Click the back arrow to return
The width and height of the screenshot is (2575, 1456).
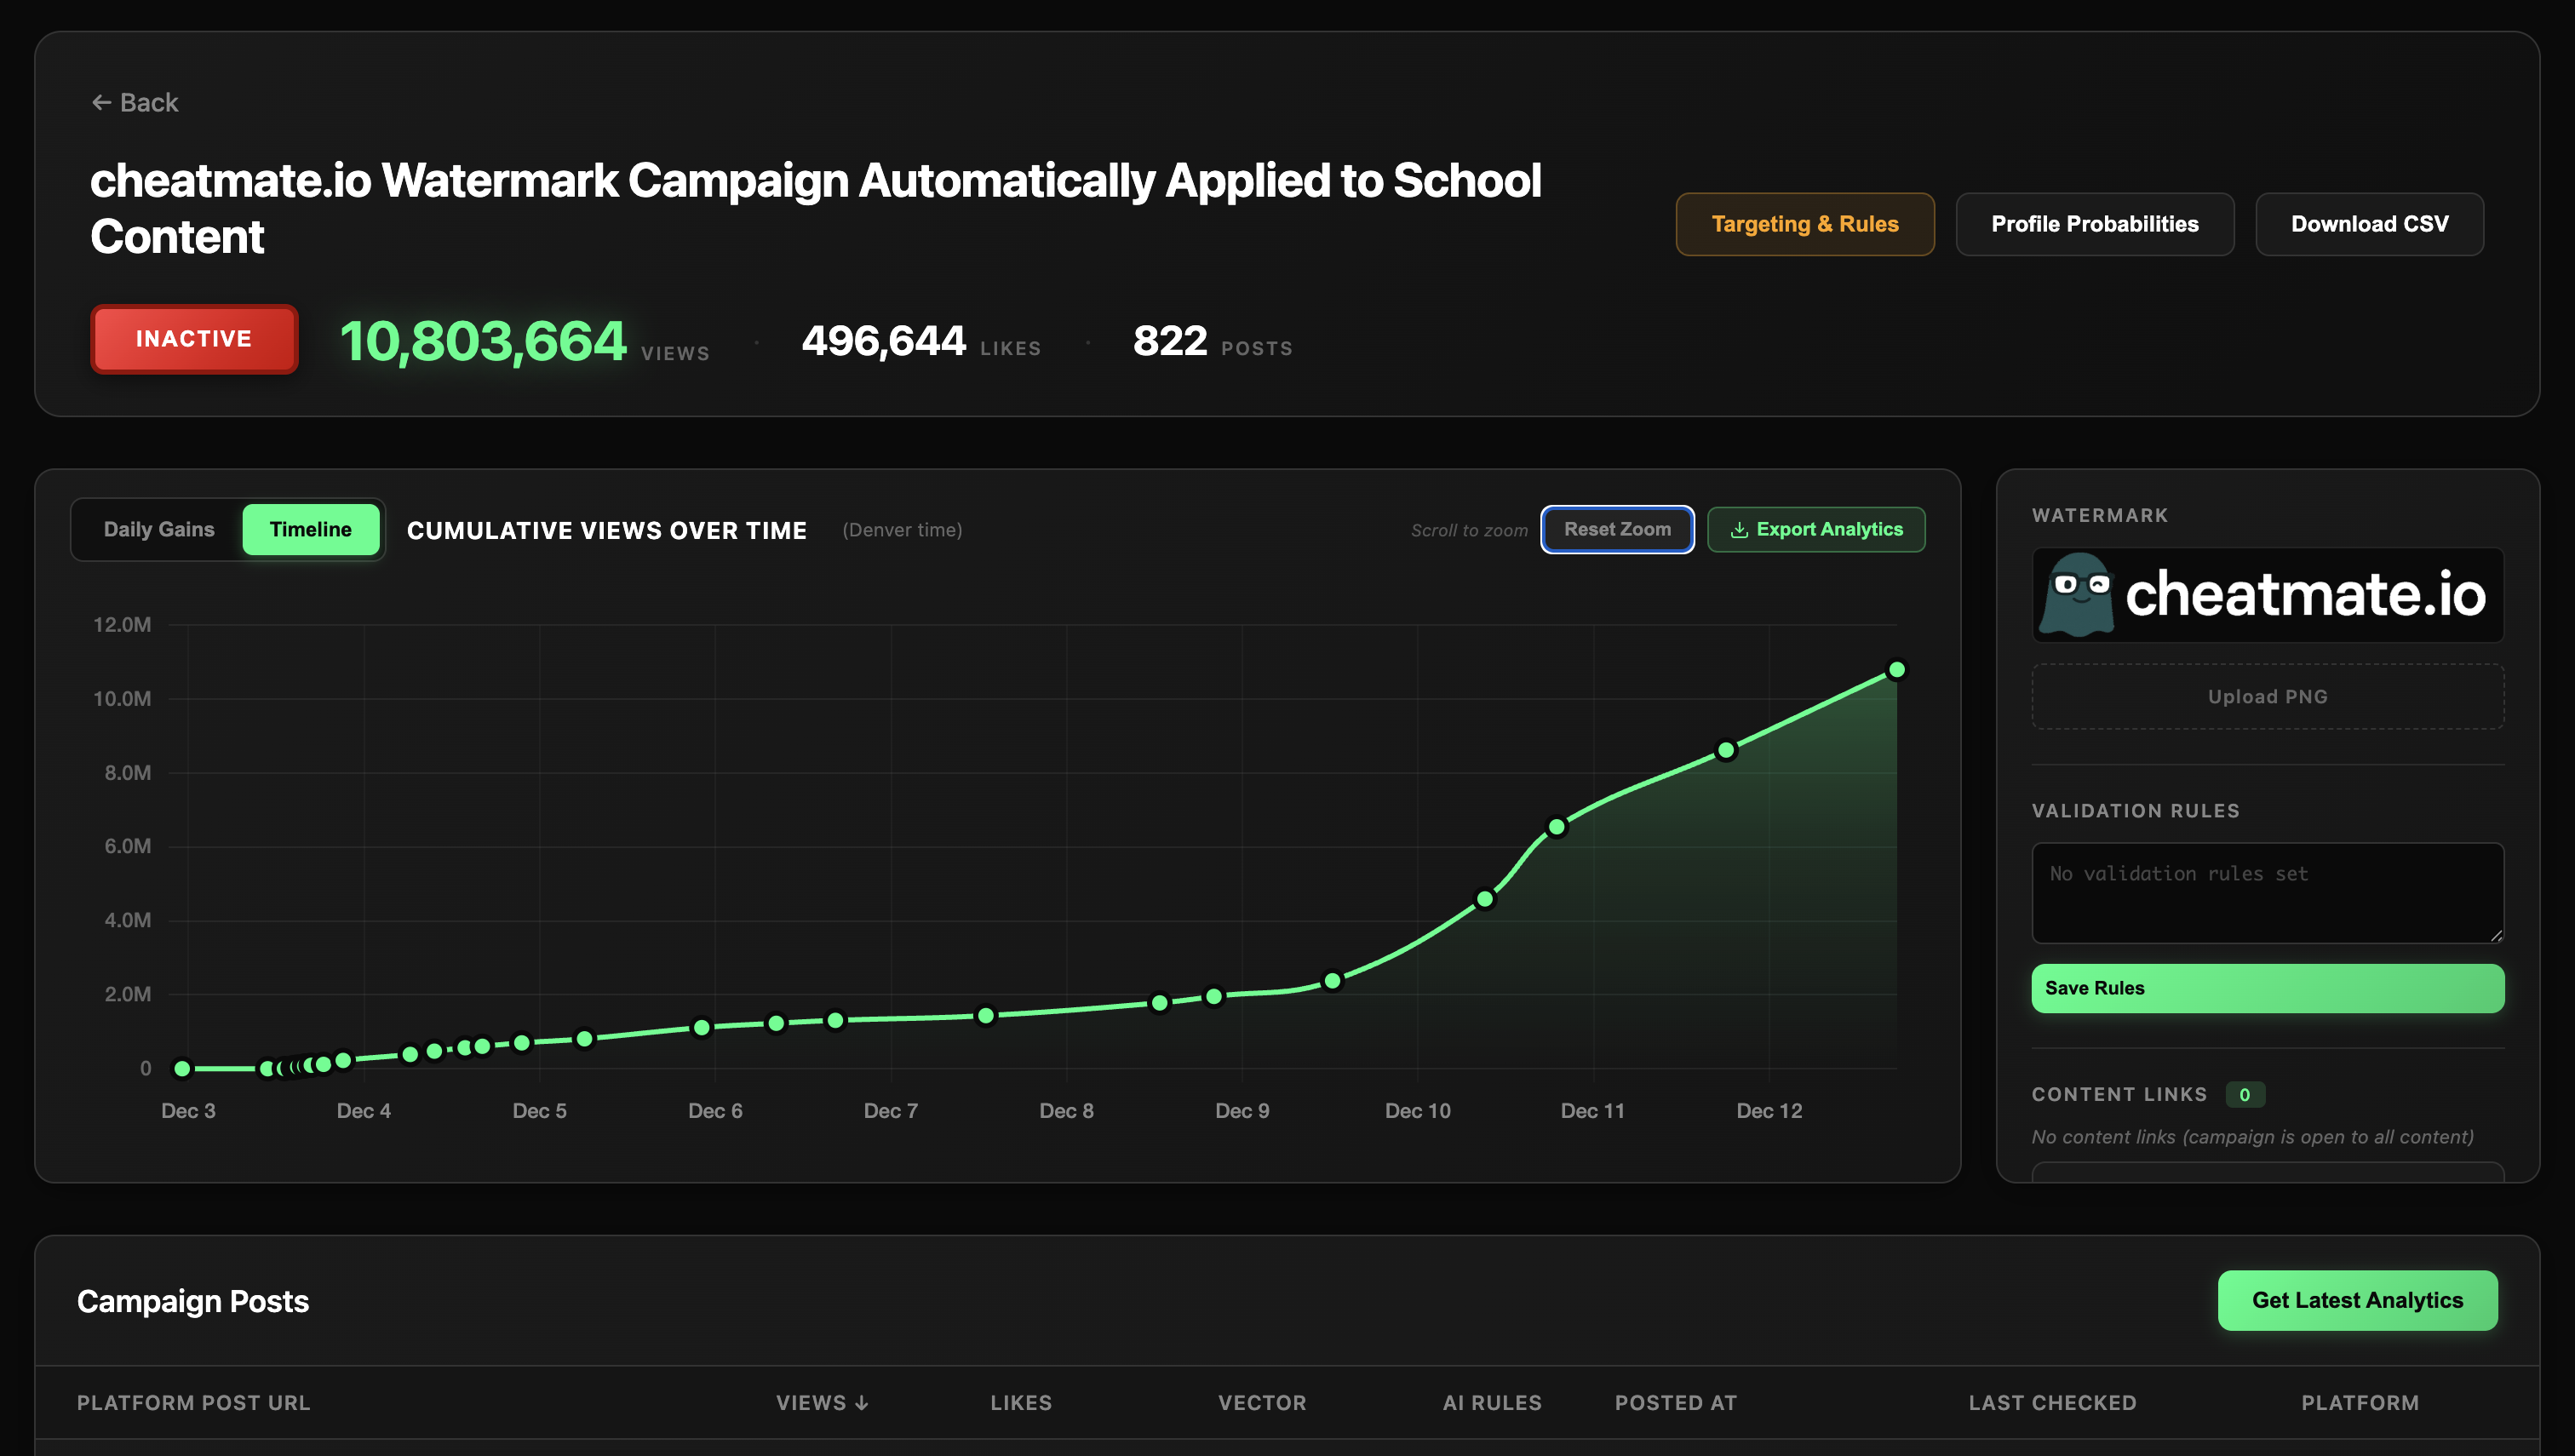[103, 102]
